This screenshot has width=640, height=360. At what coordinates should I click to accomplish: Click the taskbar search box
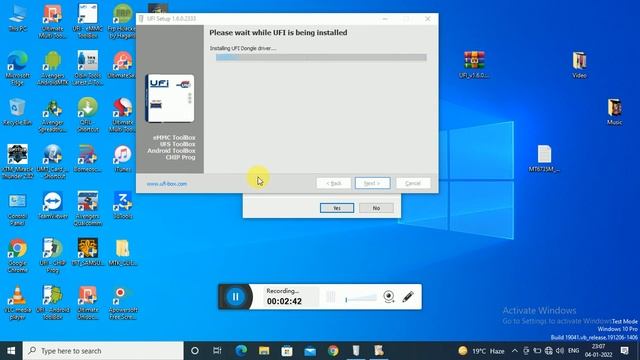tap(103, 351)
